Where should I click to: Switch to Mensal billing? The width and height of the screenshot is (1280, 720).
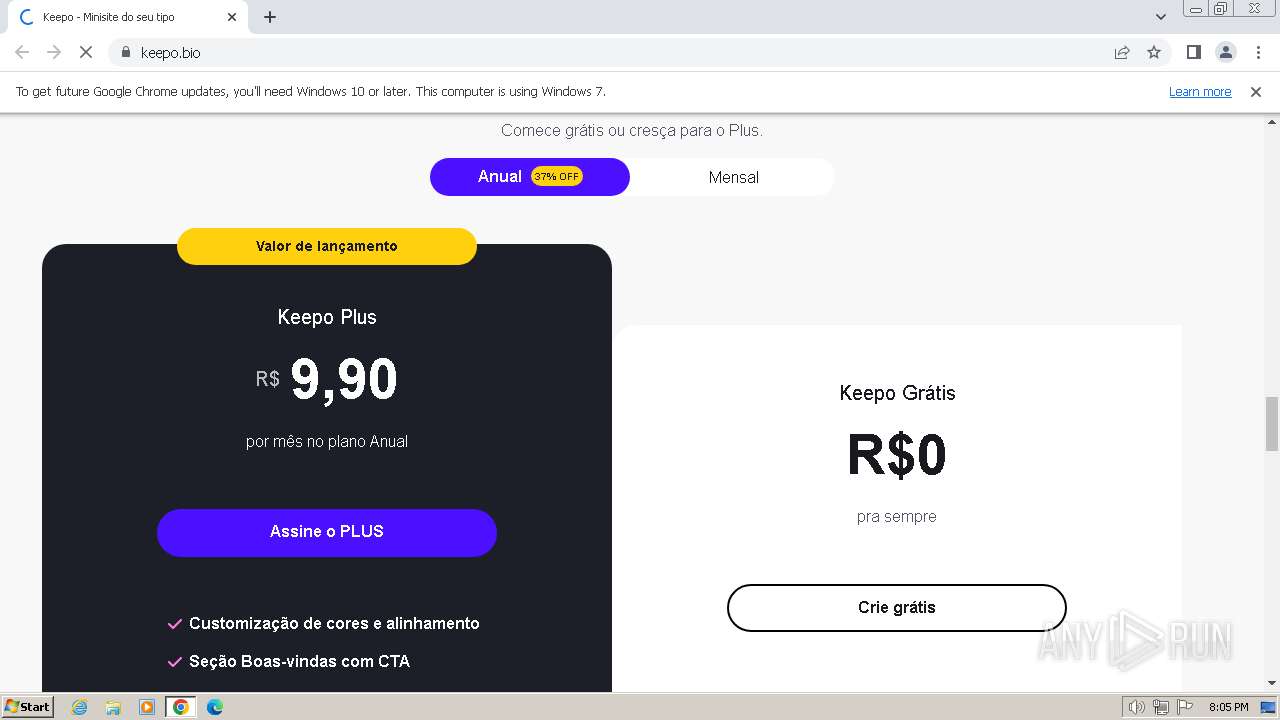[733, 177]
